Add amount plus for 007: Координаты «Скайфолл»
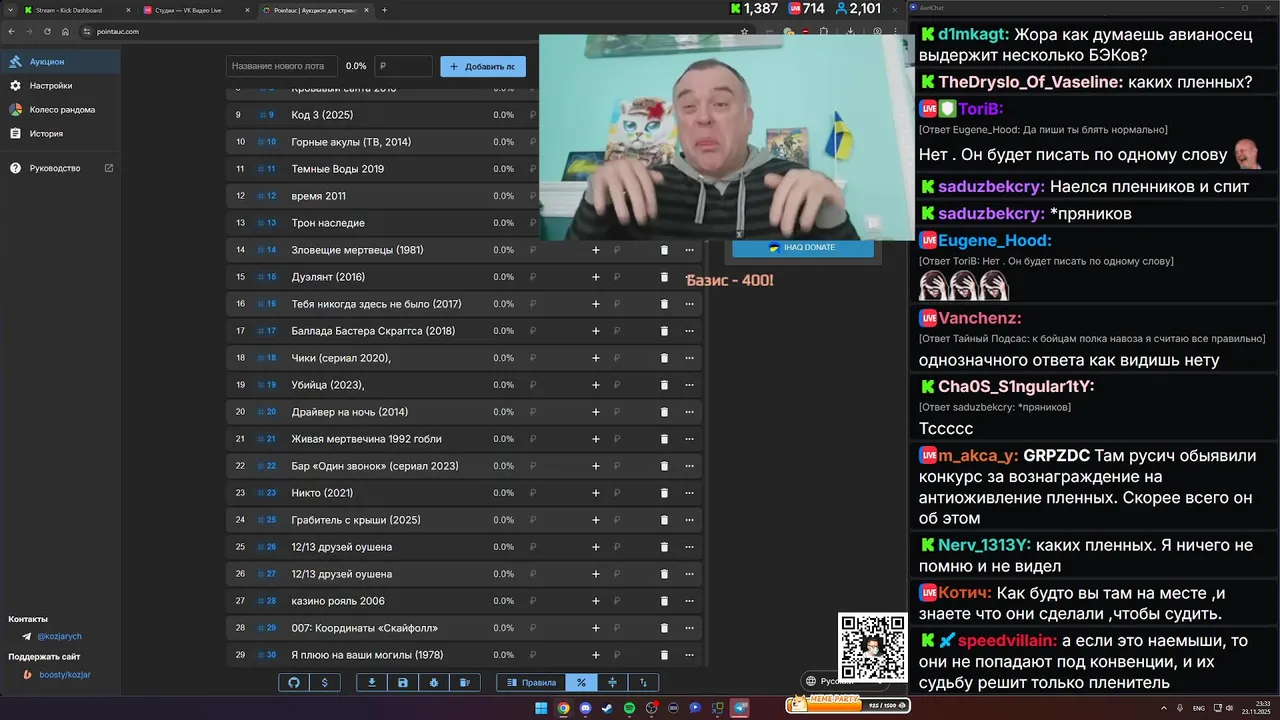 coord(596,628)
